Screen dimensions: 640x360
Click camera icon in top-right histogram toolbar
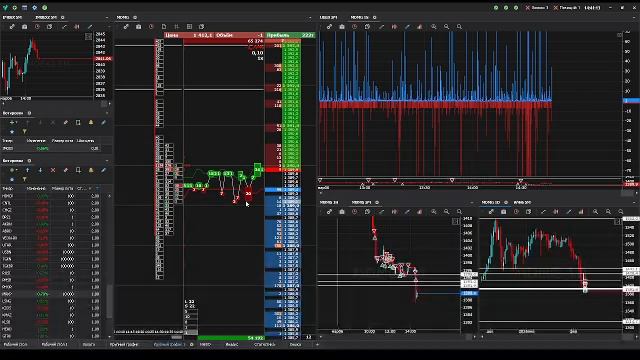coord(342,27)
